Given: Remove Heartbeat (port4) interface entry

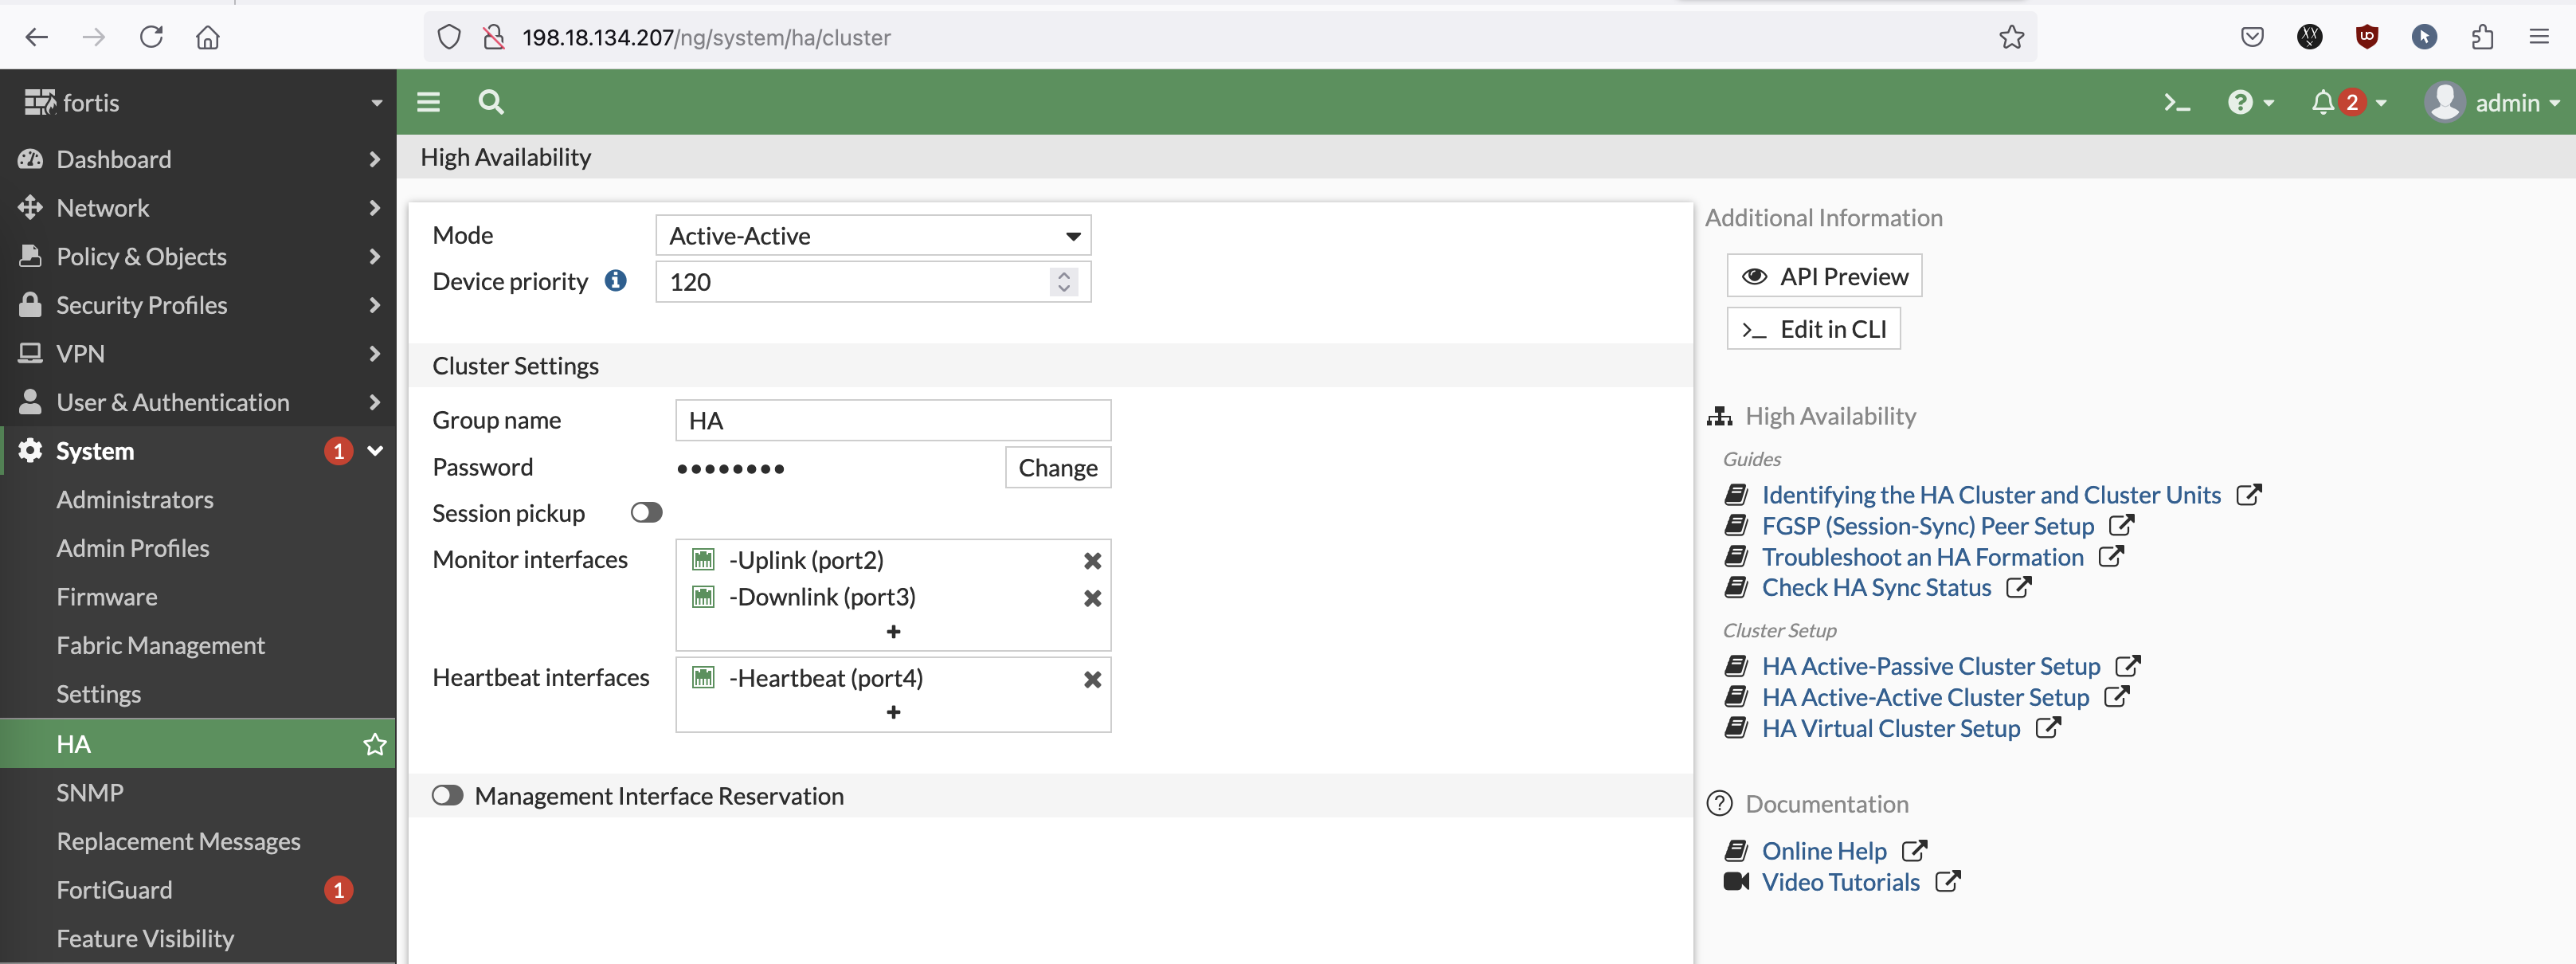Looking at the screenshot, I should (1092, 679).
